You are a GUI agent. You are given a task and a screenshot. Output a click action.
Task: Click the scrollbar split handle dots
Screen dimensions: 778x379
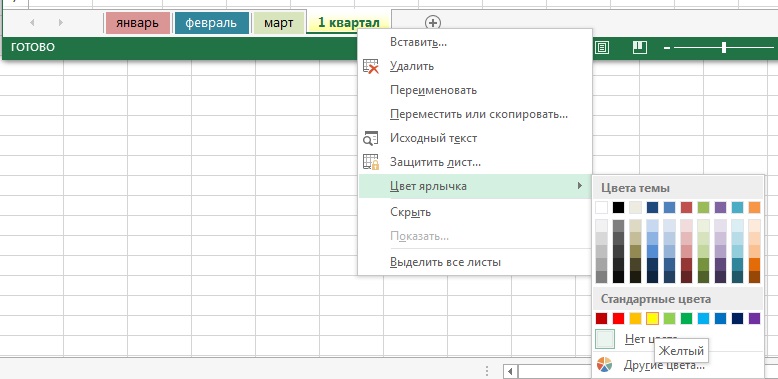point(487,371)
